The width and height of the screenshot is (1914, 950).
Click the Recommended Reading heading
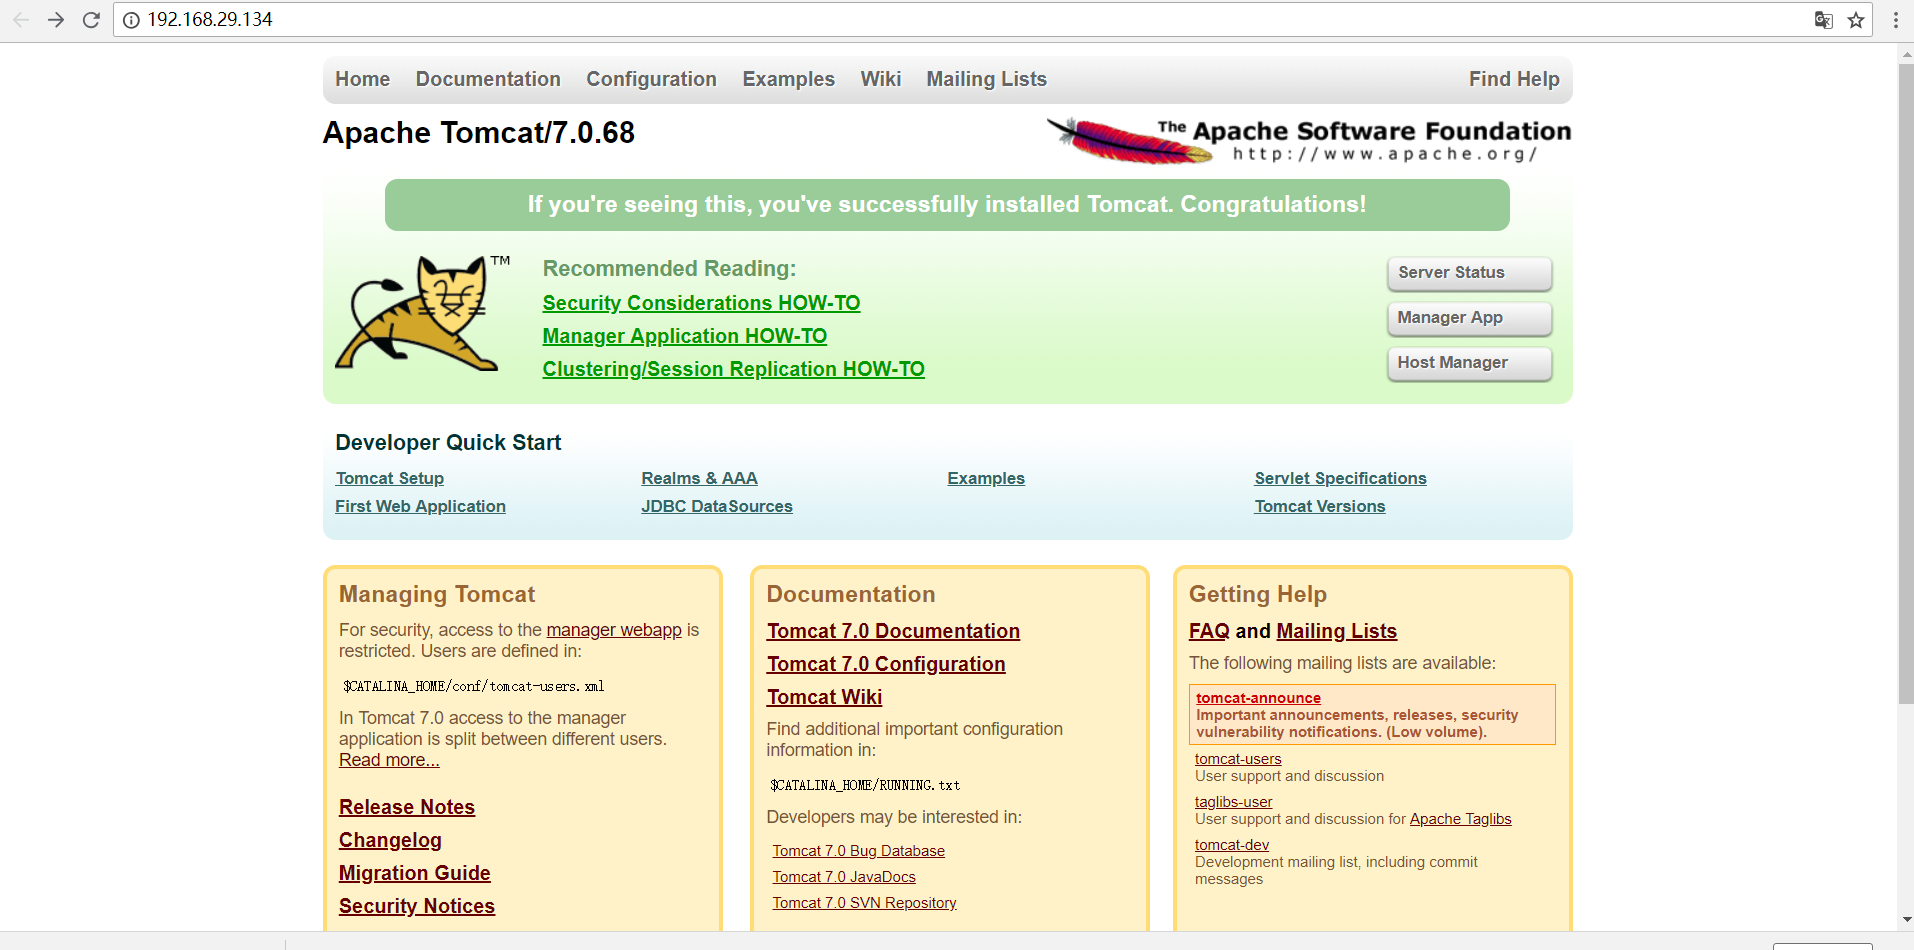coord(669,268)
